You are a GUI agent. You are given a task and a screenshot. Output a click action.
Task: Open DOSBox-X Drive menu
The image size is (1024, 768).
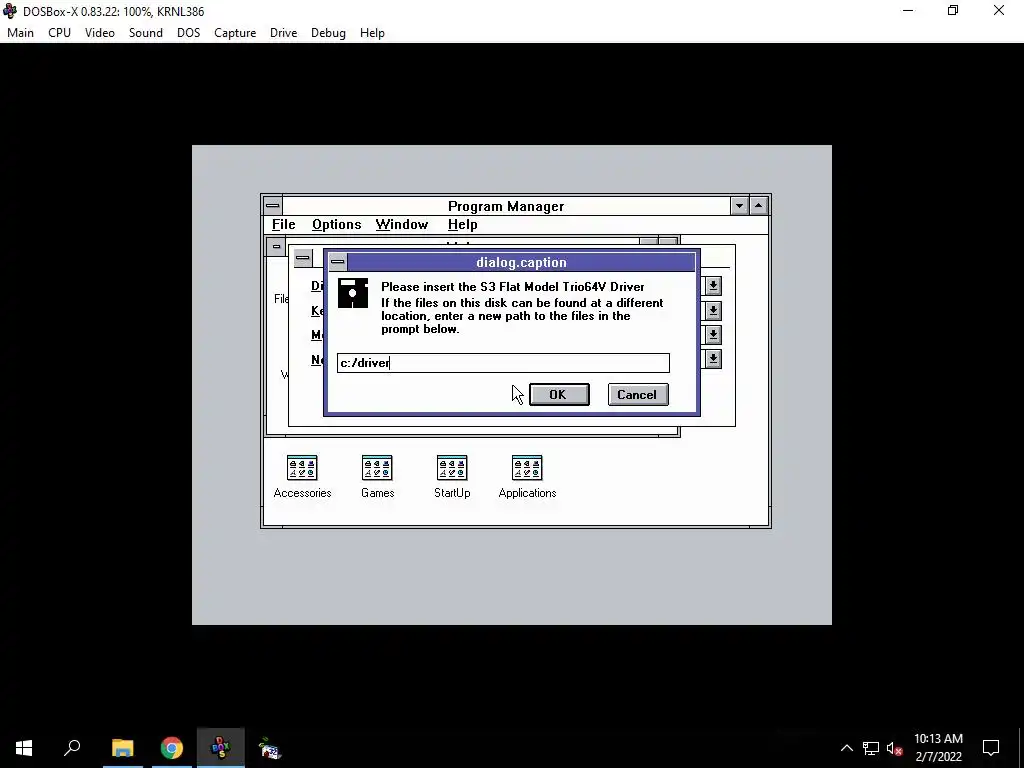pyautogui.click(x=283, y=33)
